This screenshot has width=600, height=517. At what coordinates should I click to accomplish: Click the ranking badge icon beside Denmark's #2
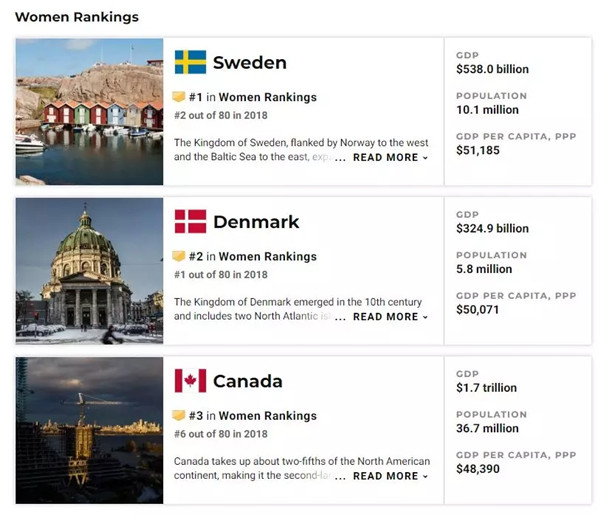click(179, 256)
